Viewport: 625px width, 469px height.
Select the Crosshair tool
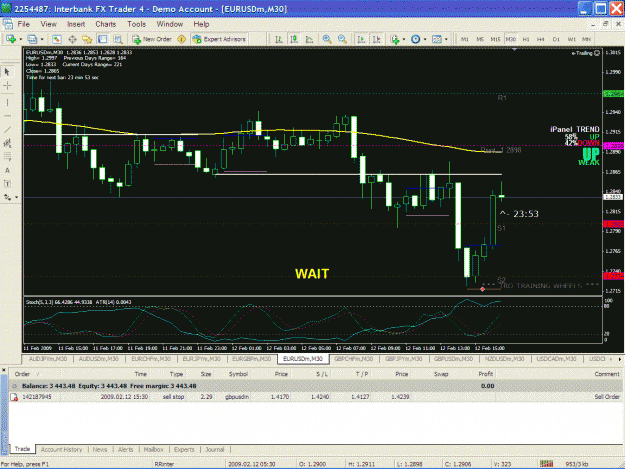coord(7,86)
